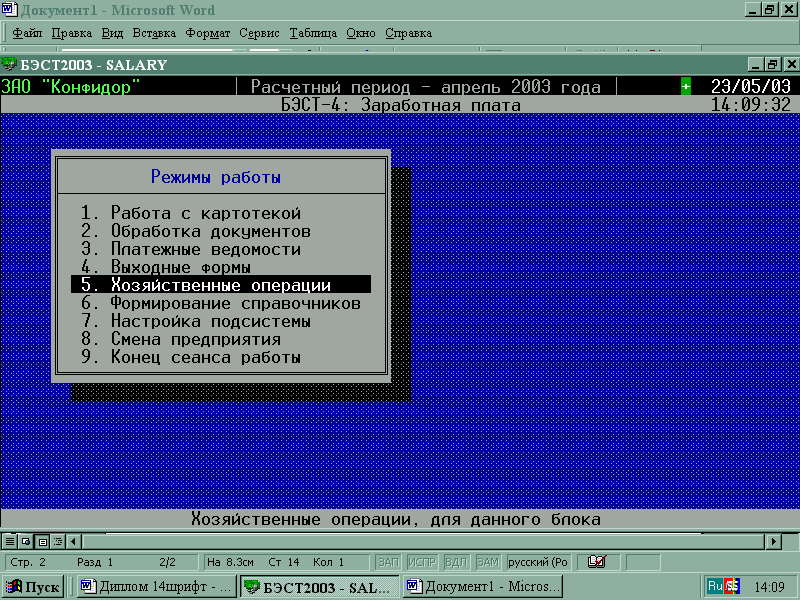Click the БЭСТ2003 app icon in its title bar

9,64
